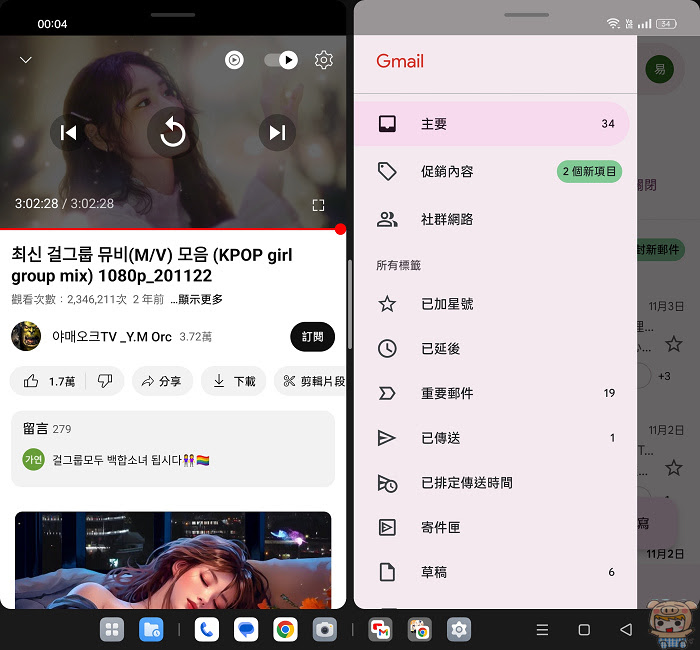Skip to previous video
Viewport: 700px width, 650px height.
68,133
